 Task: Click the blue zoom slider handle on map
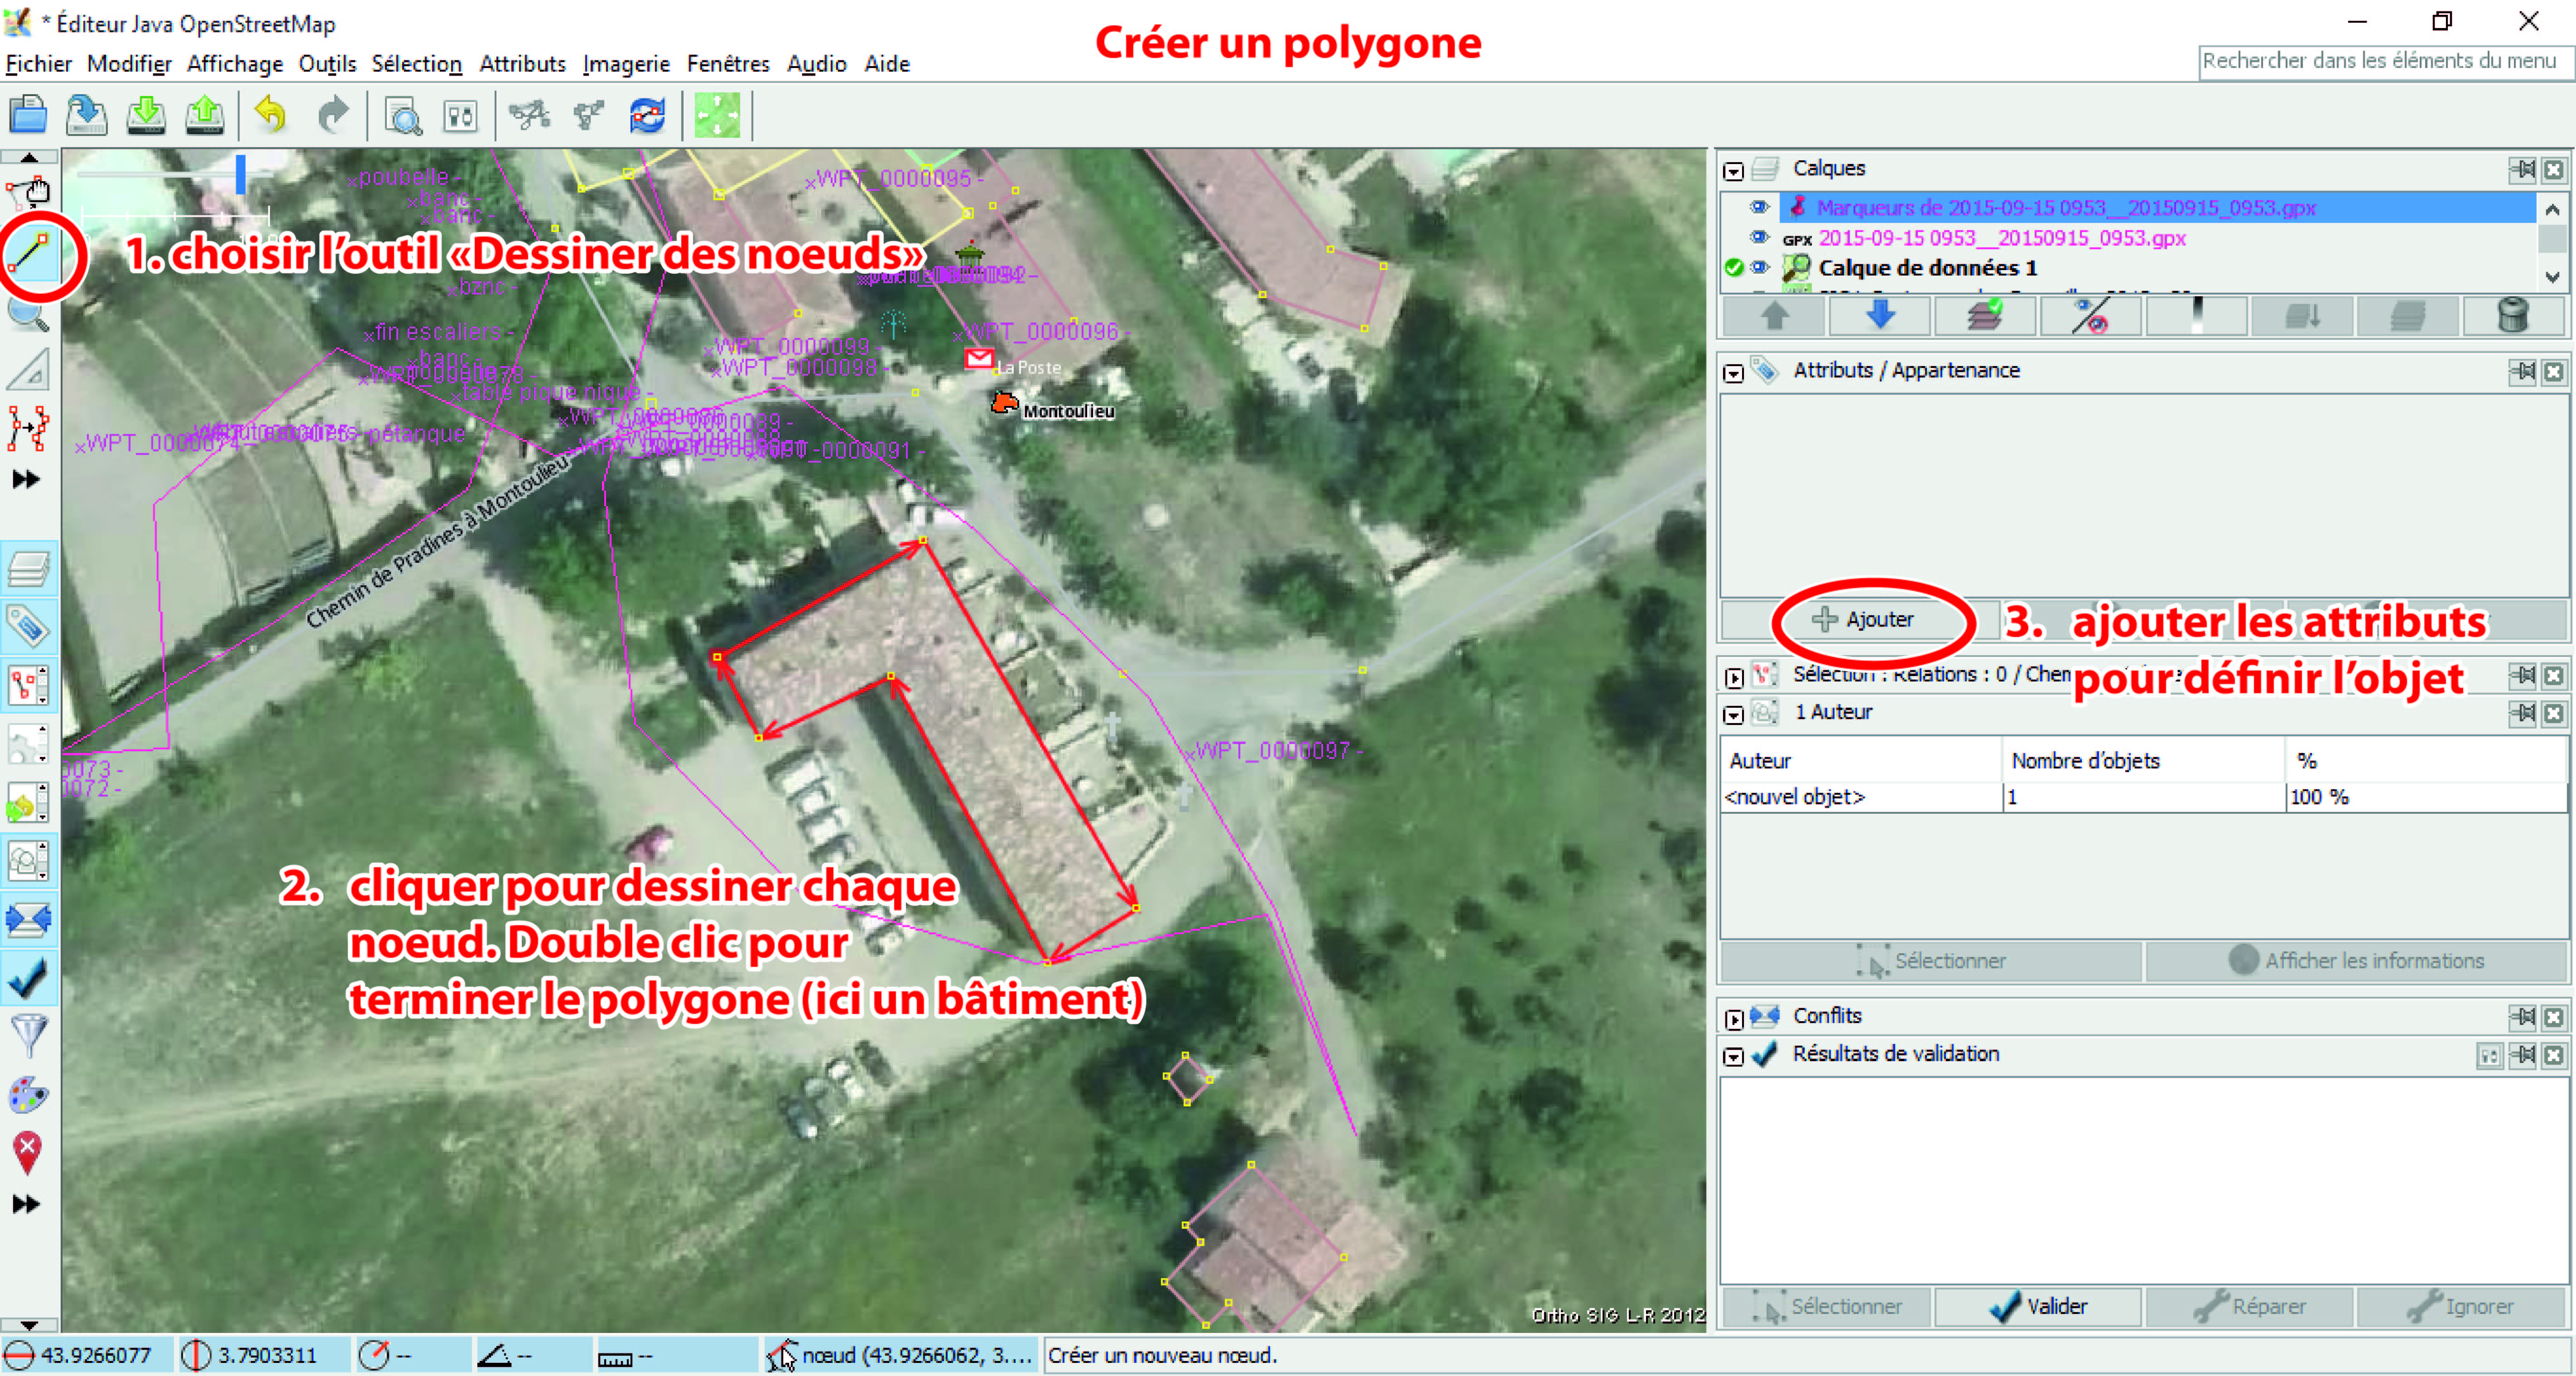[x=240, y=174]
